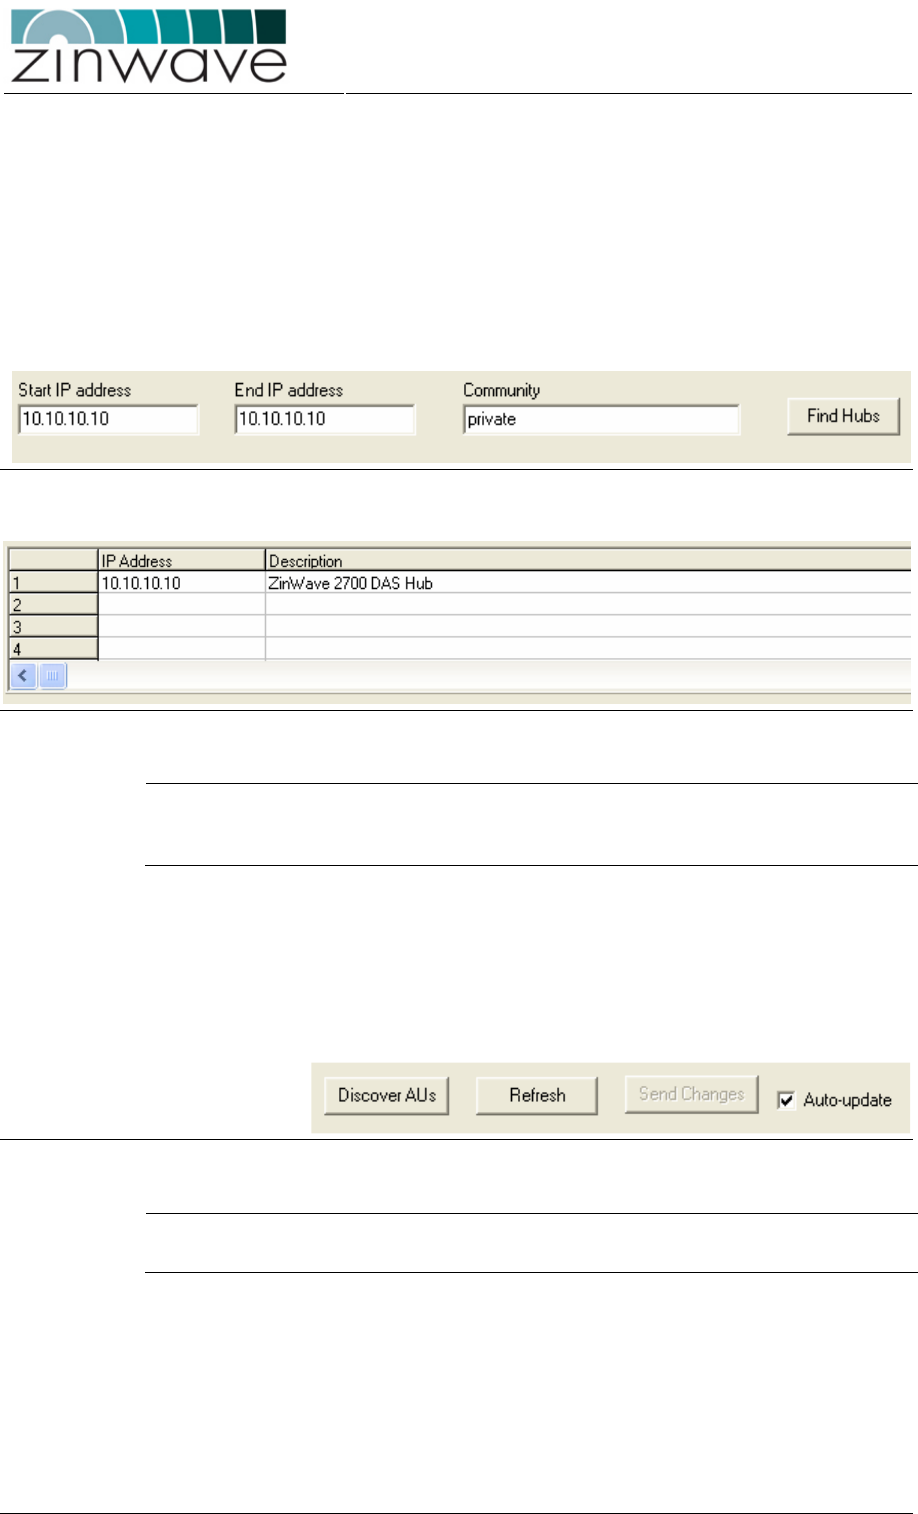918x1514 pixels.
Task: Click the horizontal scrollbar thumb under the table
Action: 53,676
